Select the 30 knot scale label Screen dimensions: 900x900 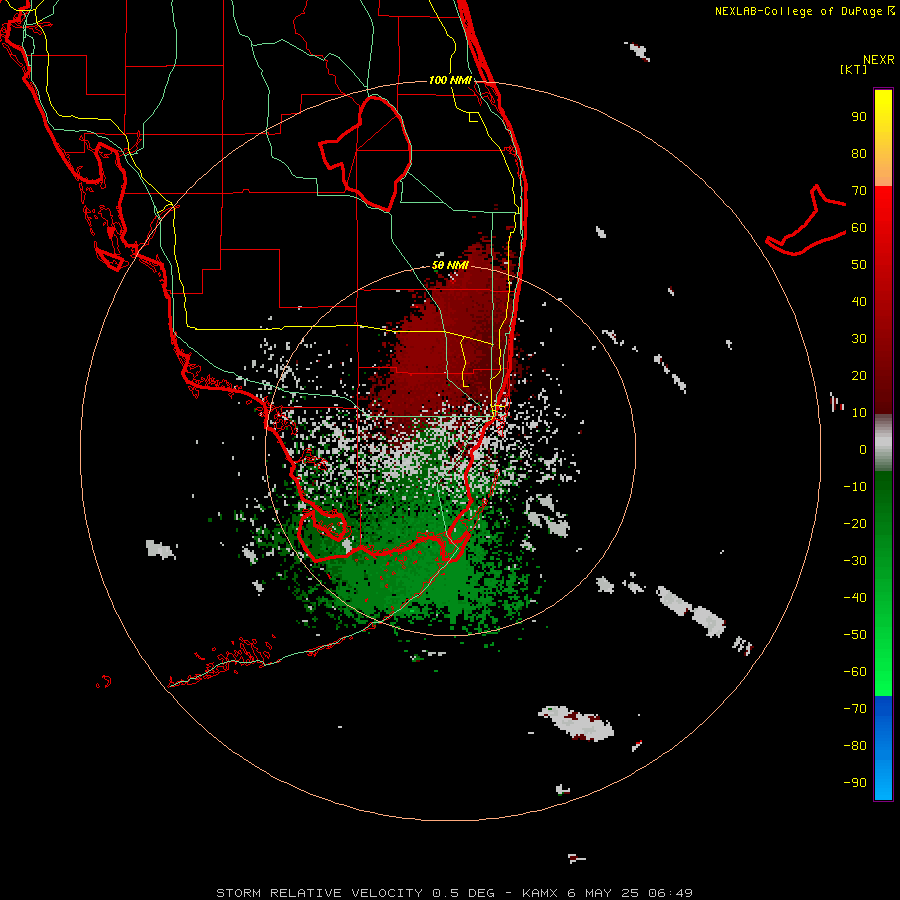pyautogui.click(x=859, y=339)
